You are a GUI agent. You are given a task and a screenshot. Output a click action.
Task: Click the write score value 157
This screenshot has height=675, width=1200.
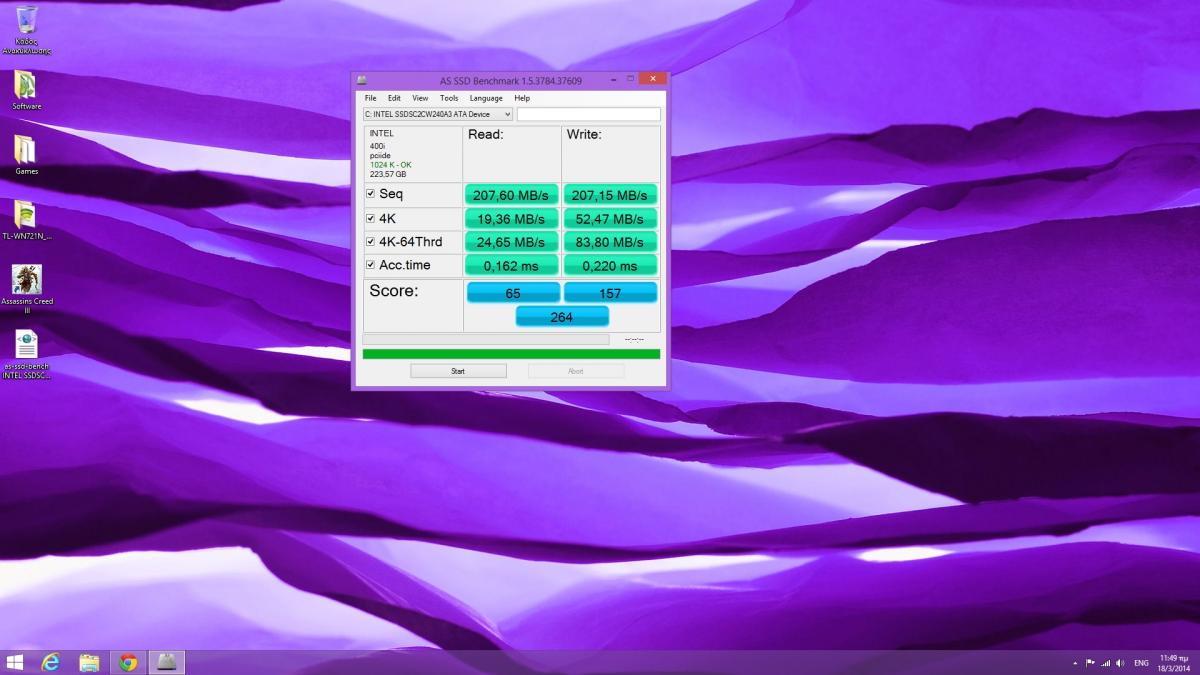[610, 293]
